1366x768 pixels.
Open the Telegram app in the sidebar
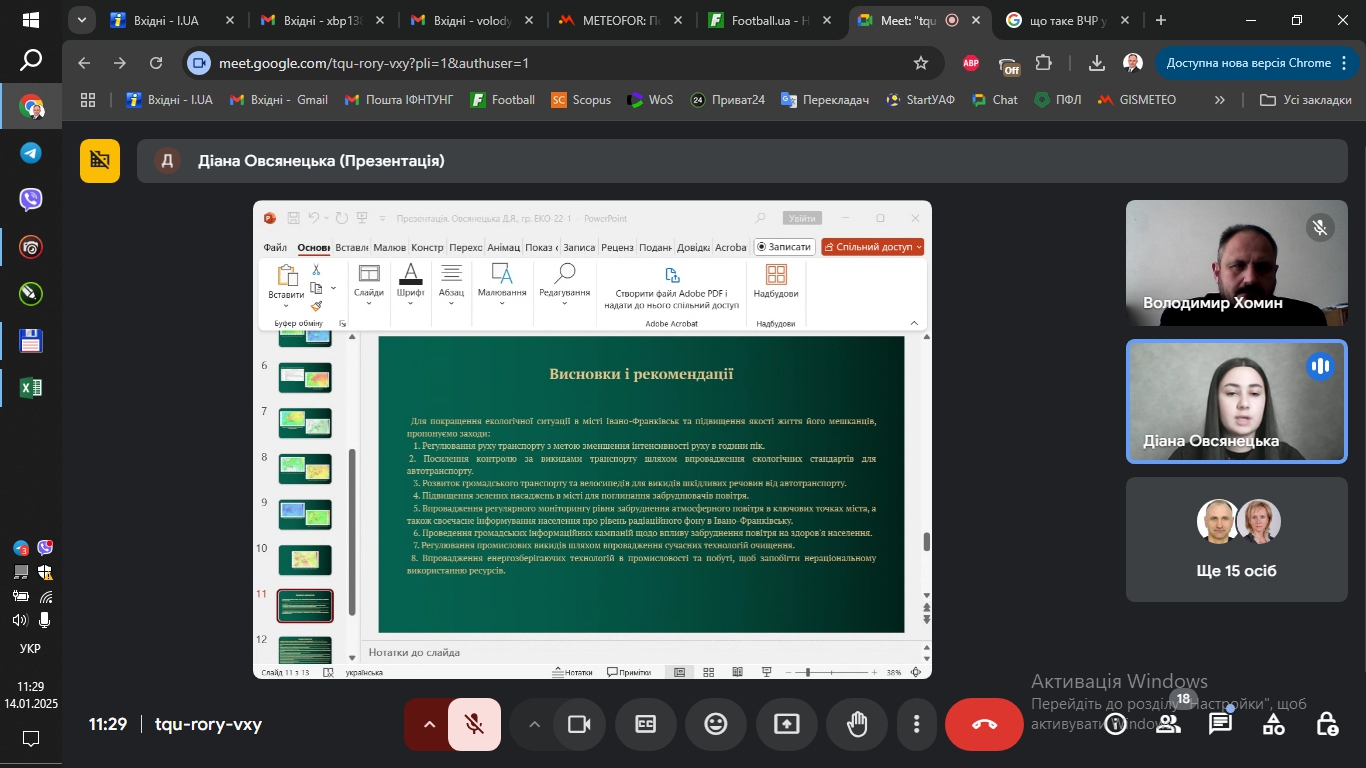(x=30, y=152)
